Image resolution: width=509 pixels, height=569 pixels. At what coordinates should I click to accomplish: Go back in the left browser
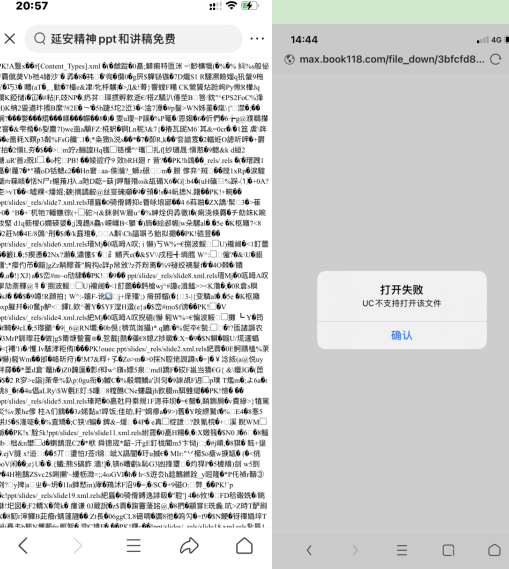(23, 546)
